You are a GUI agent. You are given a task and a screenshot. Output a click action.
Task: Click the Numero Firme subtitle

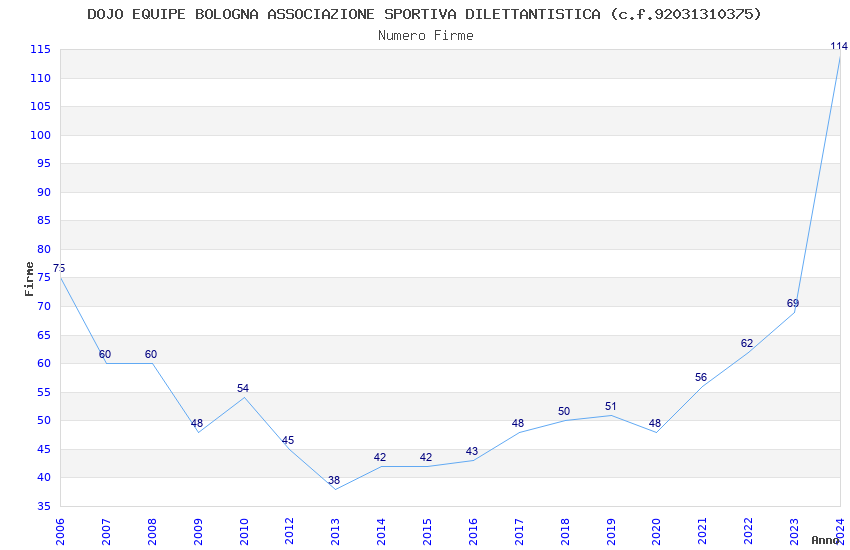[426, 36]
